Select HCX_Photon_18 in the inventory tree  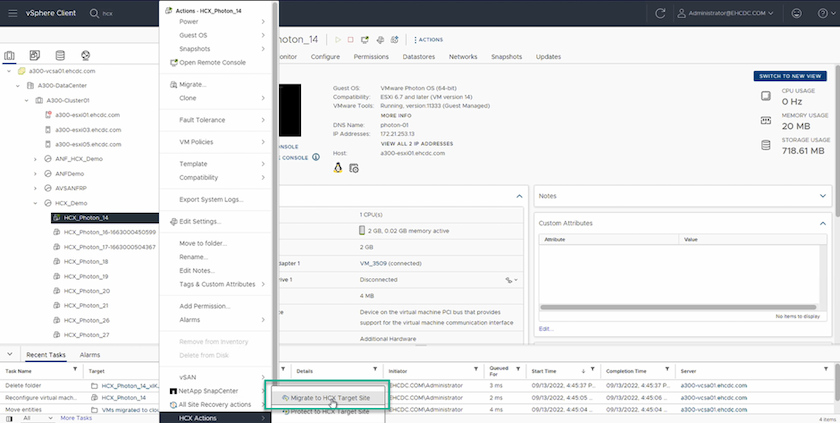(85, 261)
